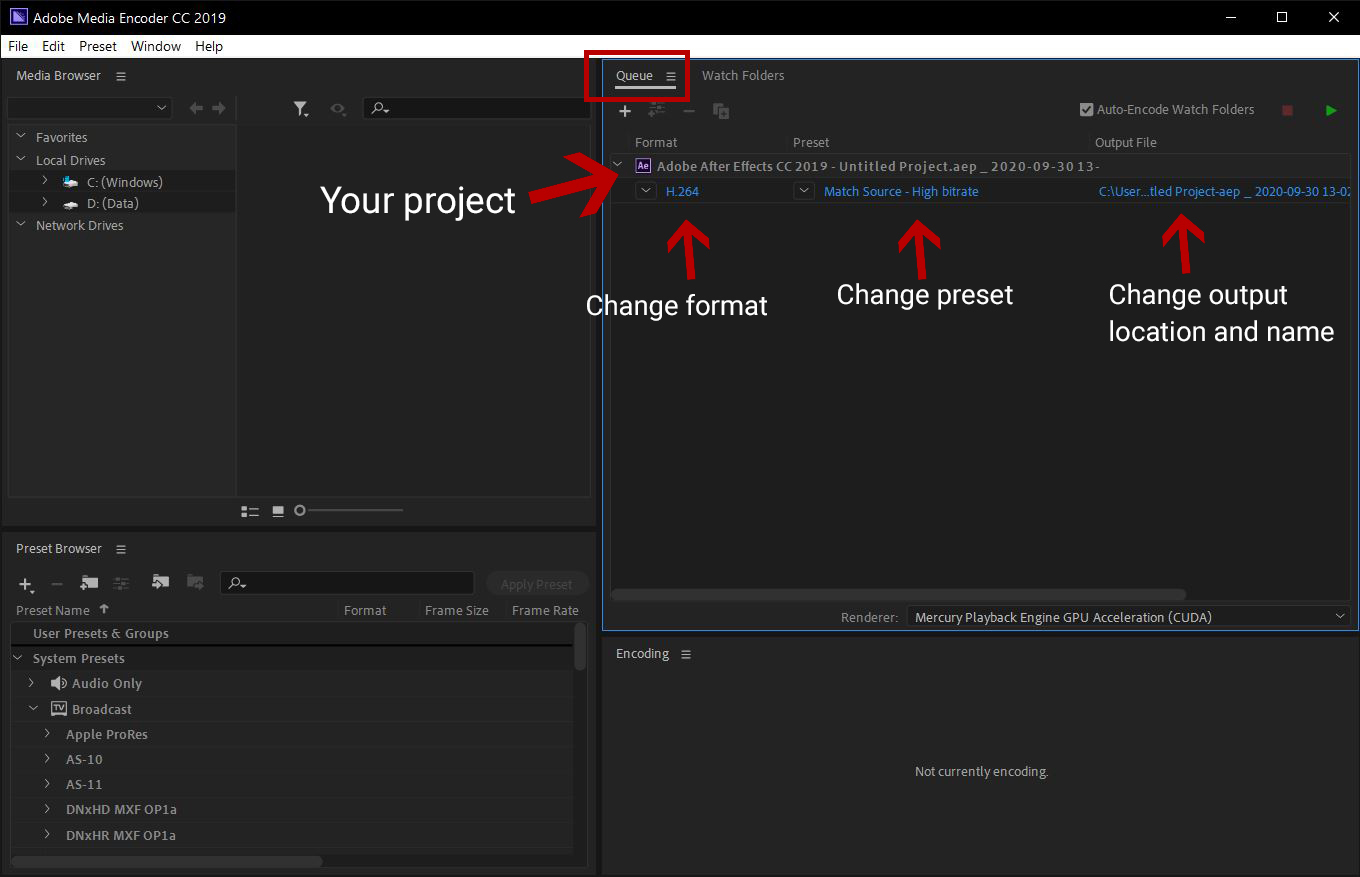Open the format dropdown arrow beside H.264
The image size is (1360, 877).
pos(646,191)
